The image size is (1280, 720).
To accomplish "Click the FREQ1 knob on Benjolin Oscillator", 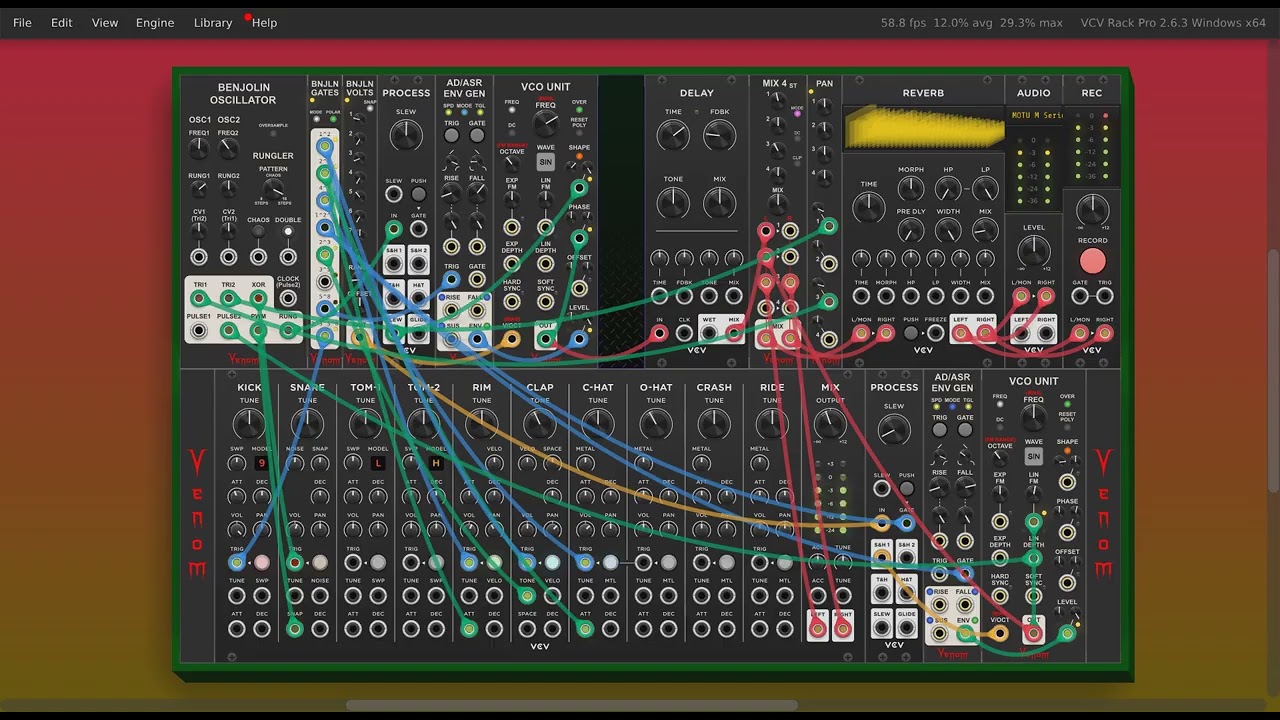I will tap(199, 149).
